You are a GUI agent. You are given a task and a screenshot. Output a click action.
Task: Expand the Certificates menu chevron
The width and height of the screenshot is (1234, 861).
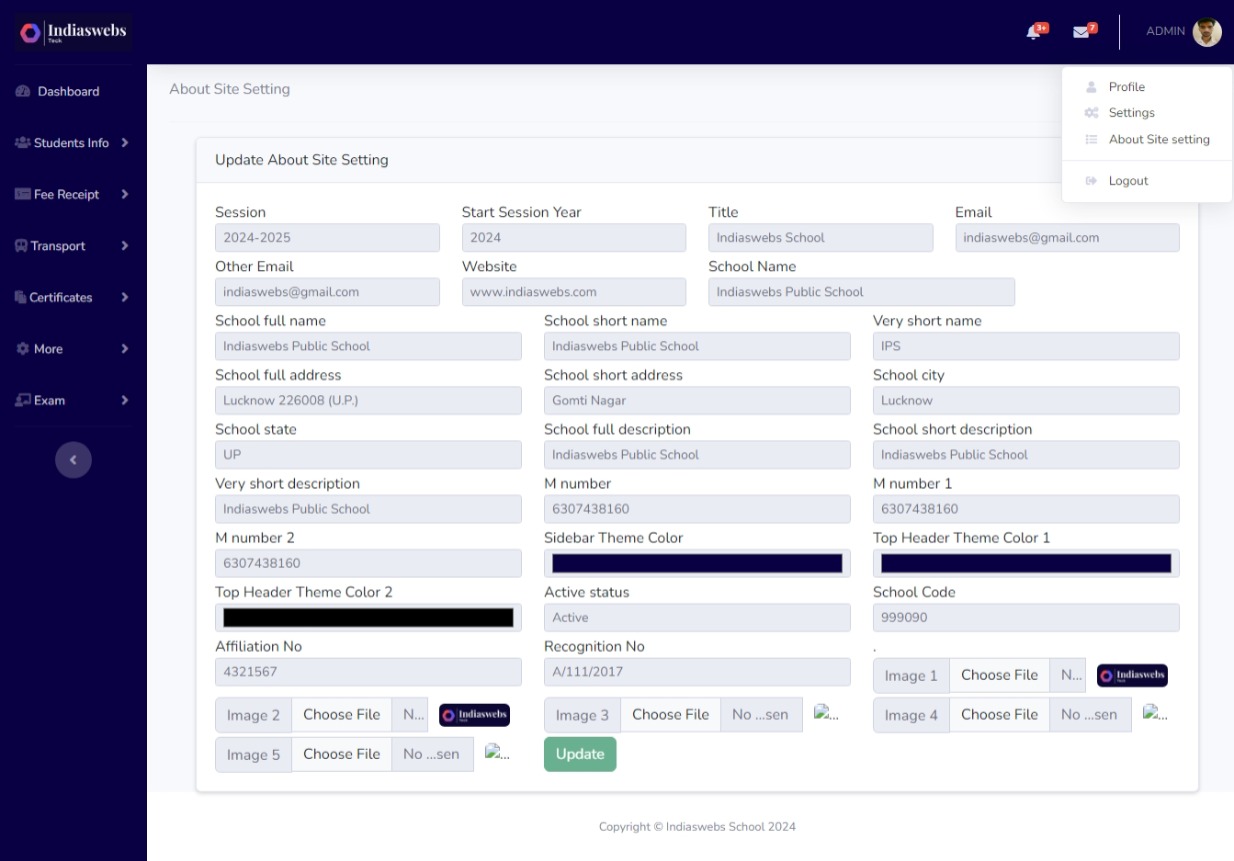(125, 298)
